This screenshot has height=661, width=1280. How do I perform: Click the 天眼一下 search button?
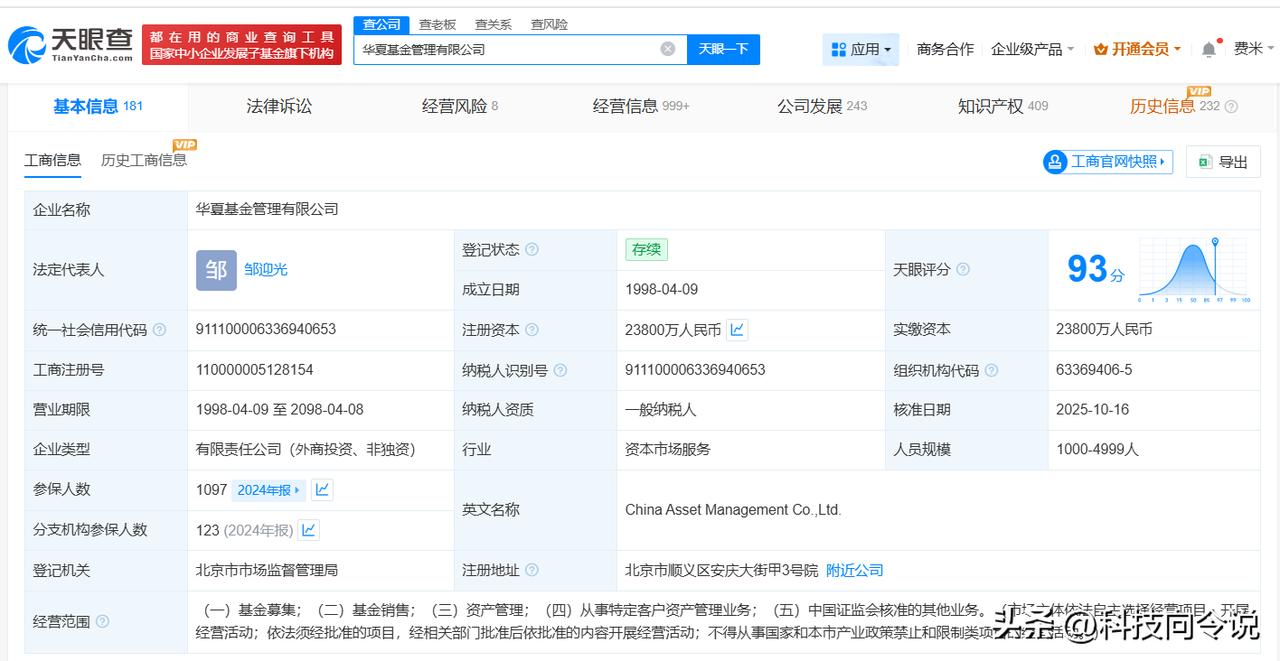click(x=723, y=49)
